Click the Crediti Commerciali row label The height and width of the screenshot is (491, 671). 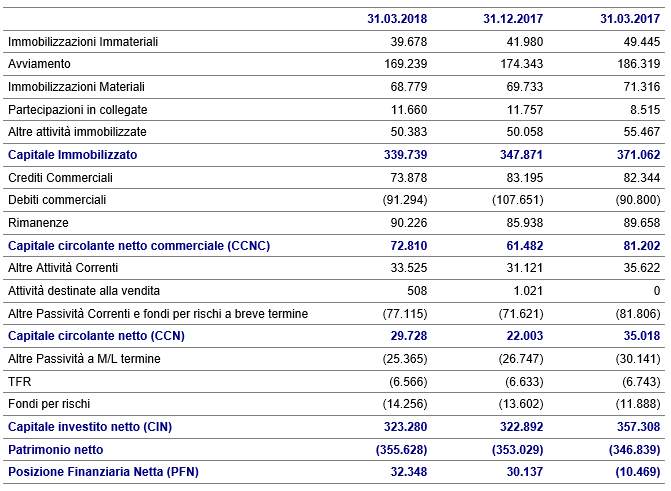tap(60, 177)
